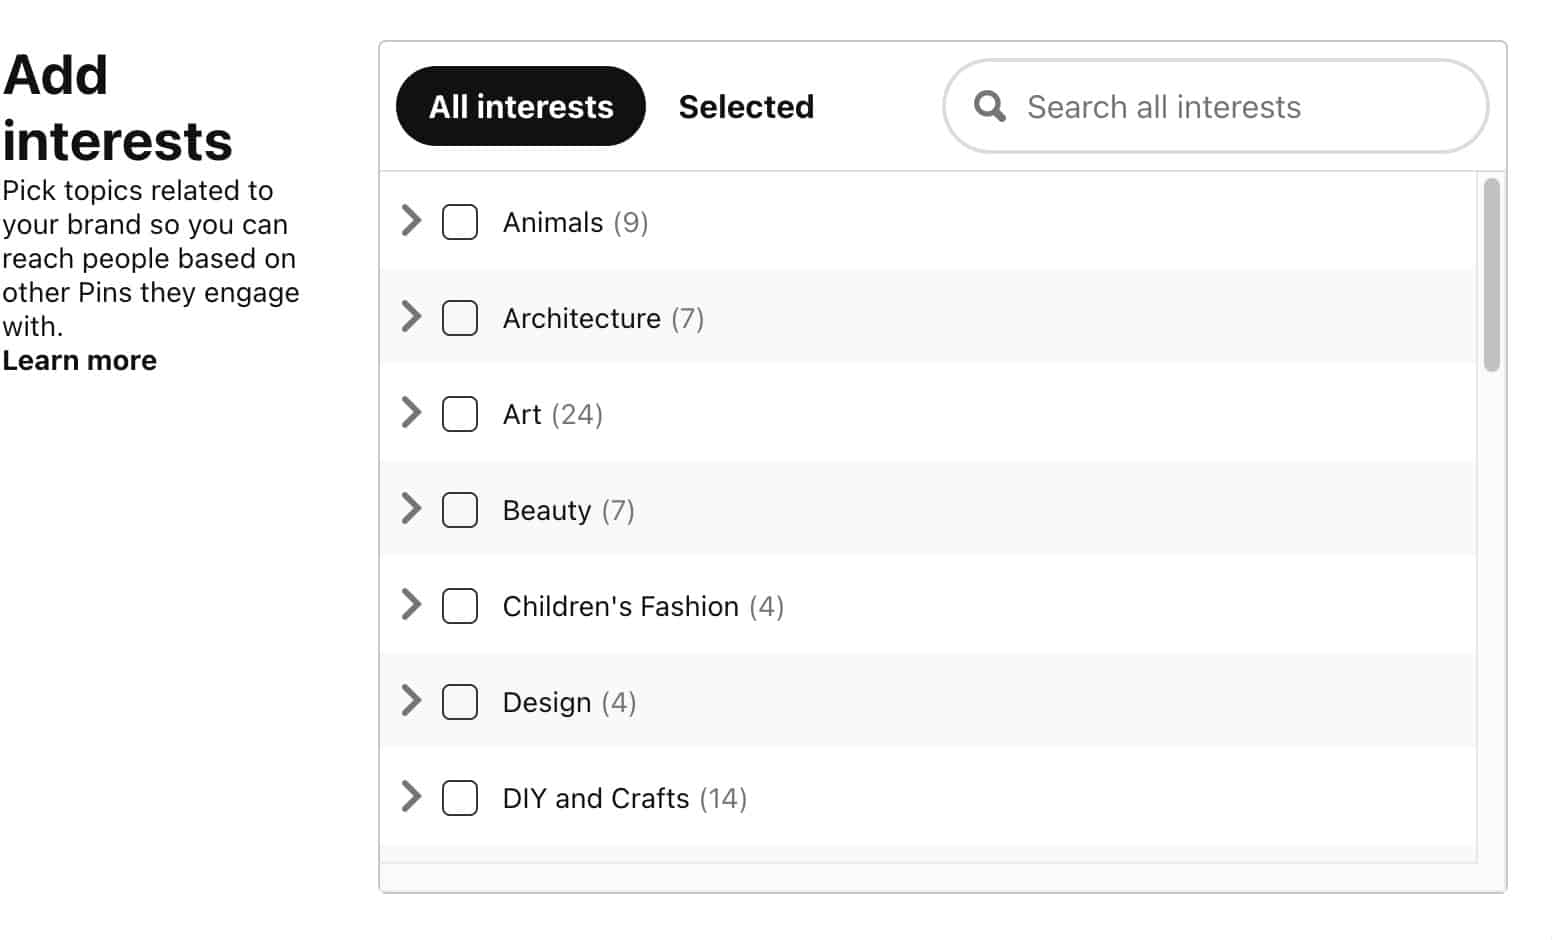Check the Architecture checkbox
1552x940 pixels.
point(460,318)
